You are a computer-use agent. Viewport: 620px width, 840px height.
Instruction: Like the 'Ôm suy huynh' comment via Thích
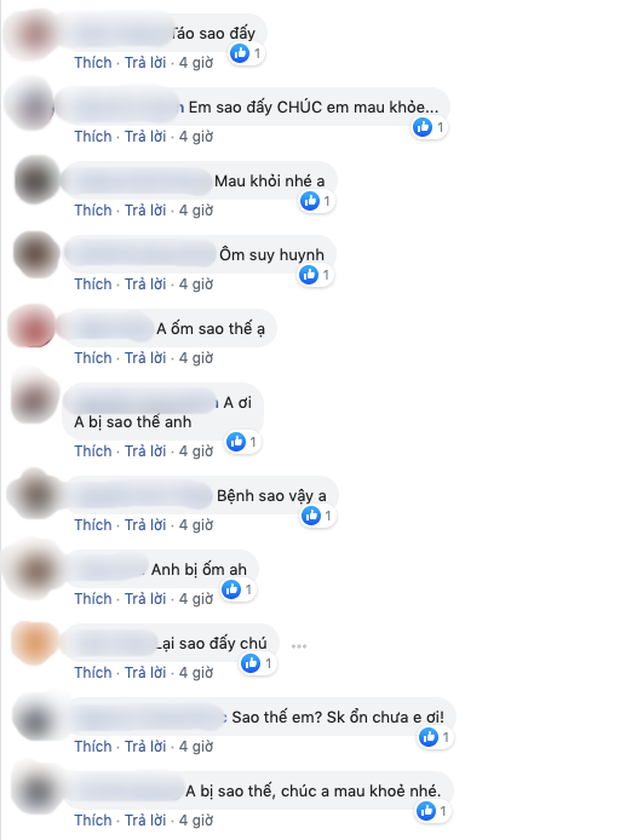pos(93,284)
